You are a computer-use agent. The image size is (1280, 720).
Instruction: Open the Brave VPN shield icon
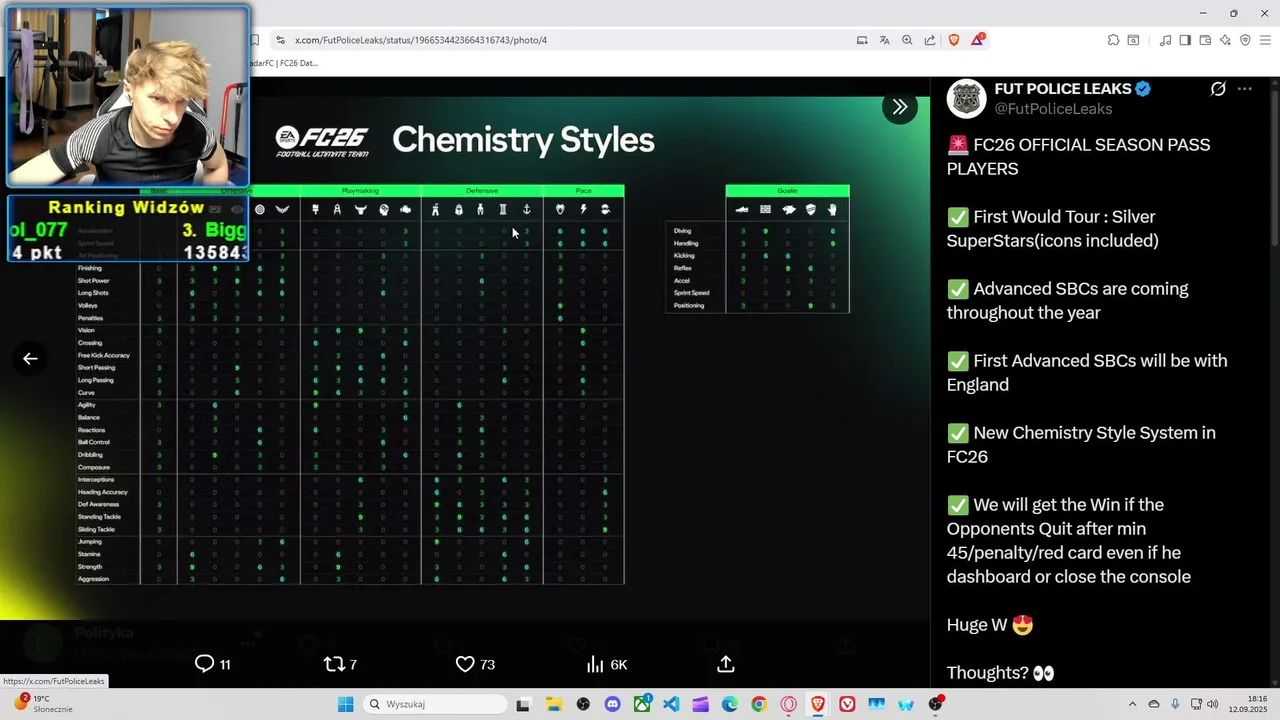[1245, 40]
